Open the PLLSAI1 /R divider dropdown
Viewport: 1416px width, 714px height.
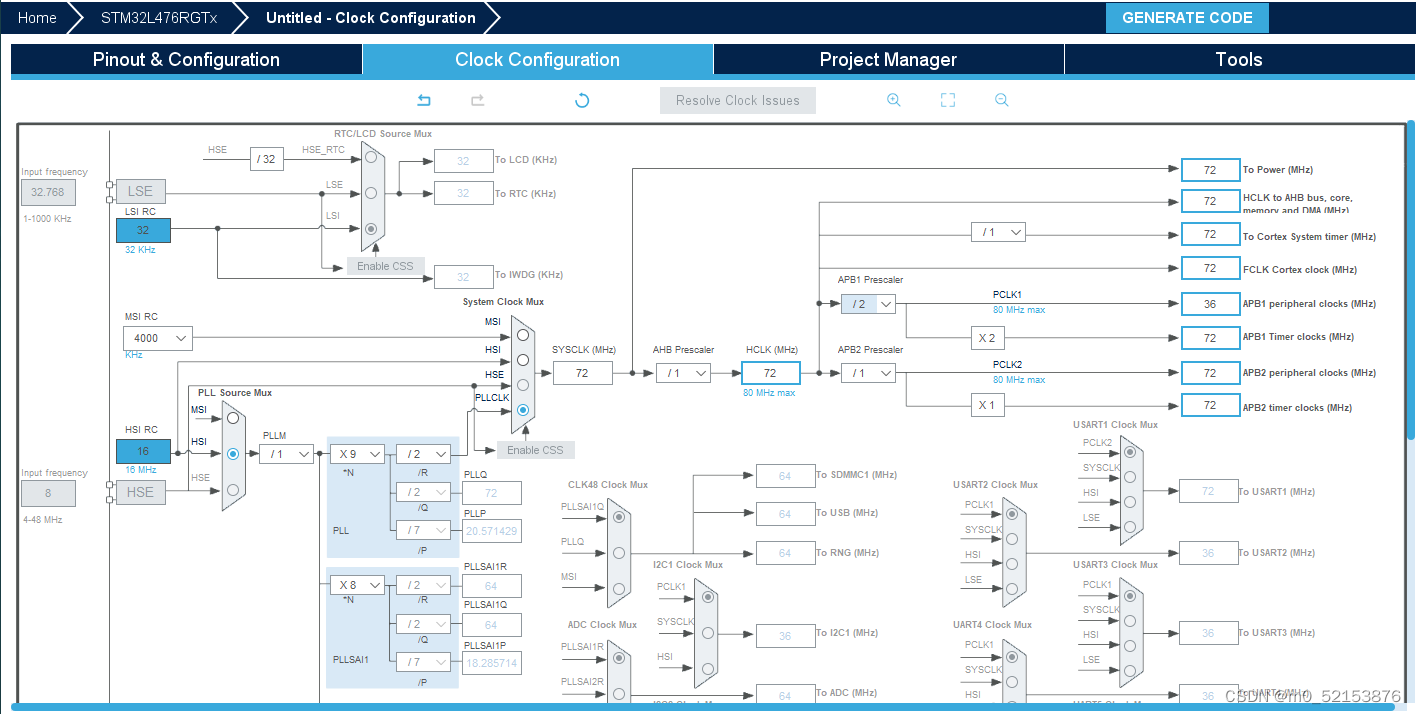(423, 585)
